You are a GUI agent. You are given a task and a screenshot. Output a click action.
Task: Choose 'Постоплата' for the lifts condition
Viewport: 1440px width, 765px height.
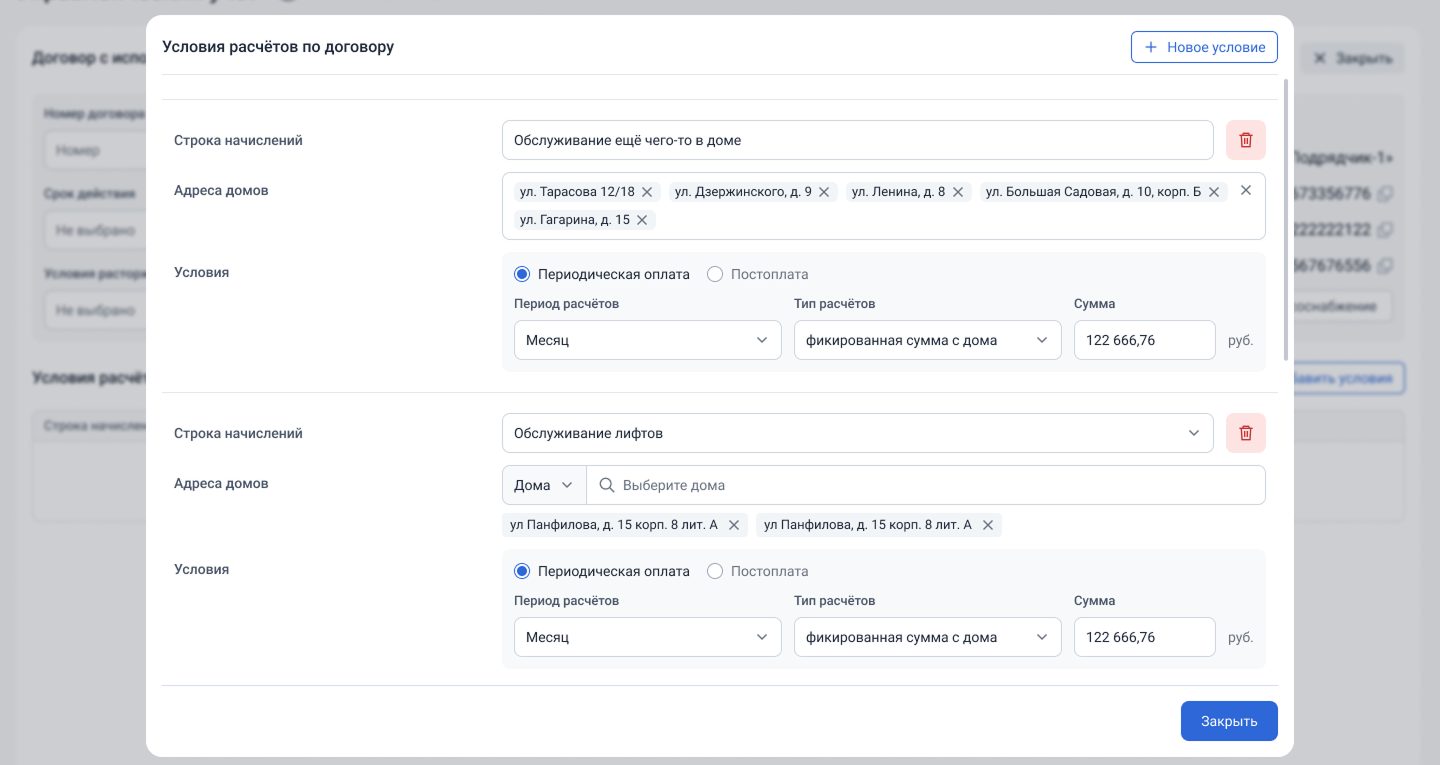click(x=715, y=571)
